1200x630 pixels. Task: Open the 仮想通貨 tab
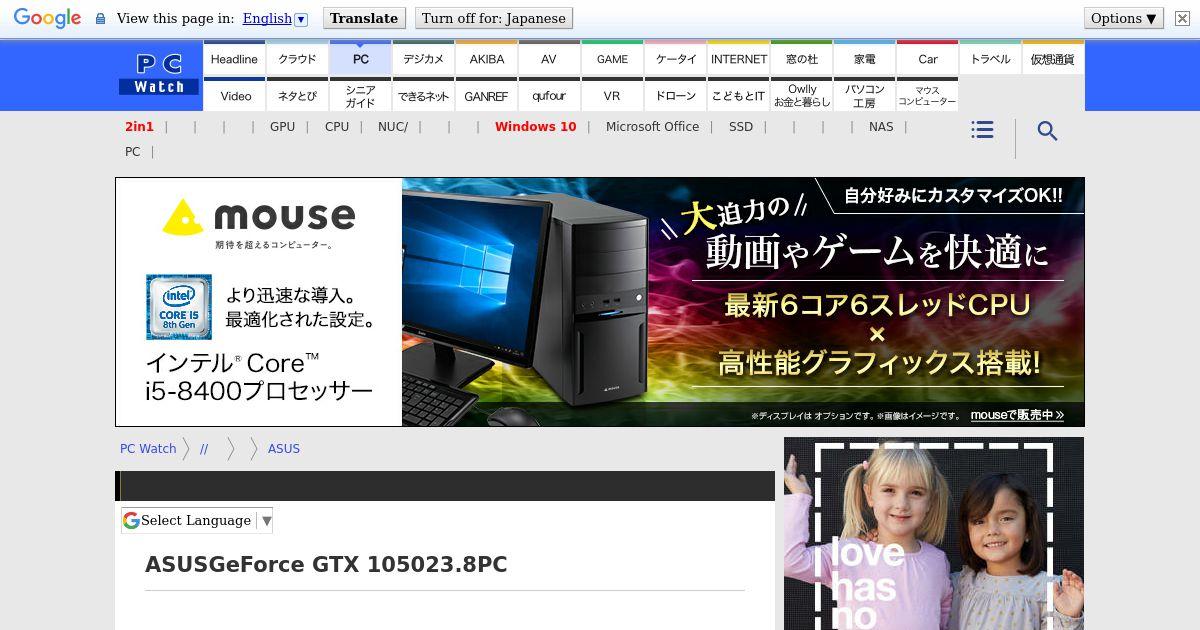click(1052, 58)
